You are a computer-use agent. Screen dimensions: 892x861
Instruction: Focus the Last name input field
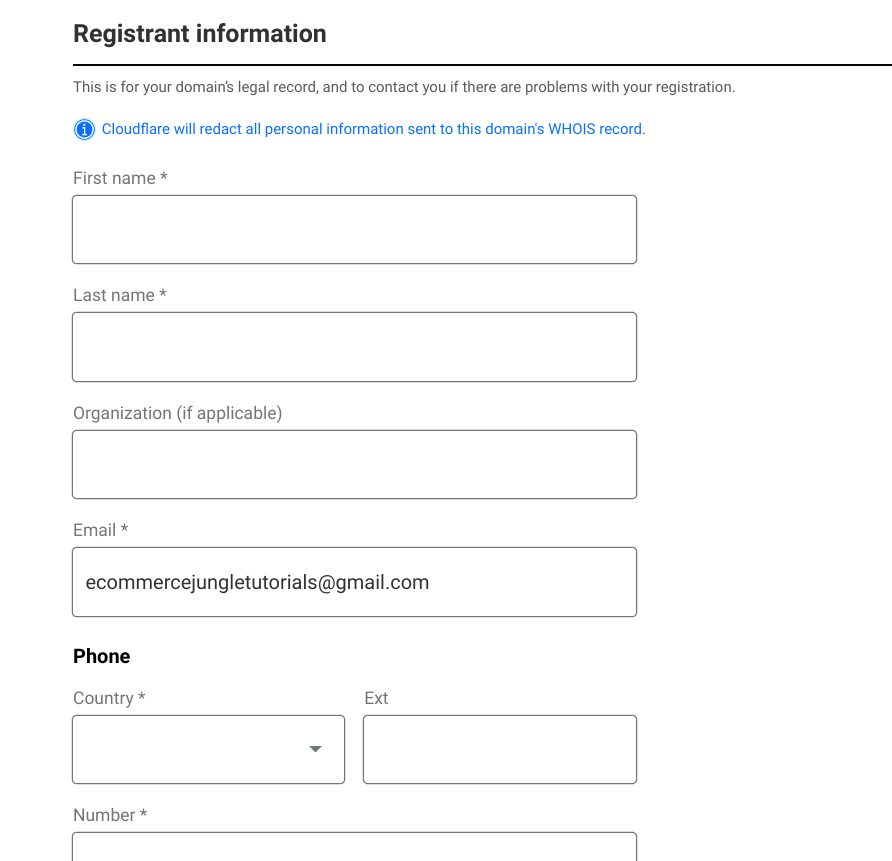click(x=354, y=347)
